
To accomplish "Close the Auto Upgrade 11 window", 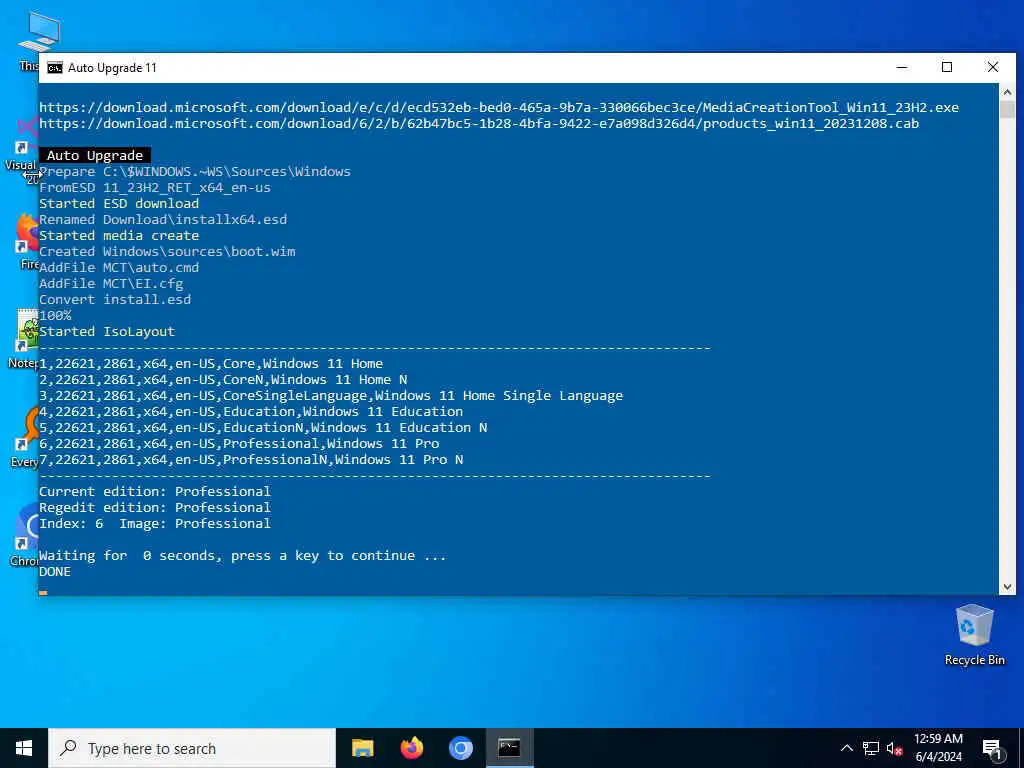I will [993, 67].
